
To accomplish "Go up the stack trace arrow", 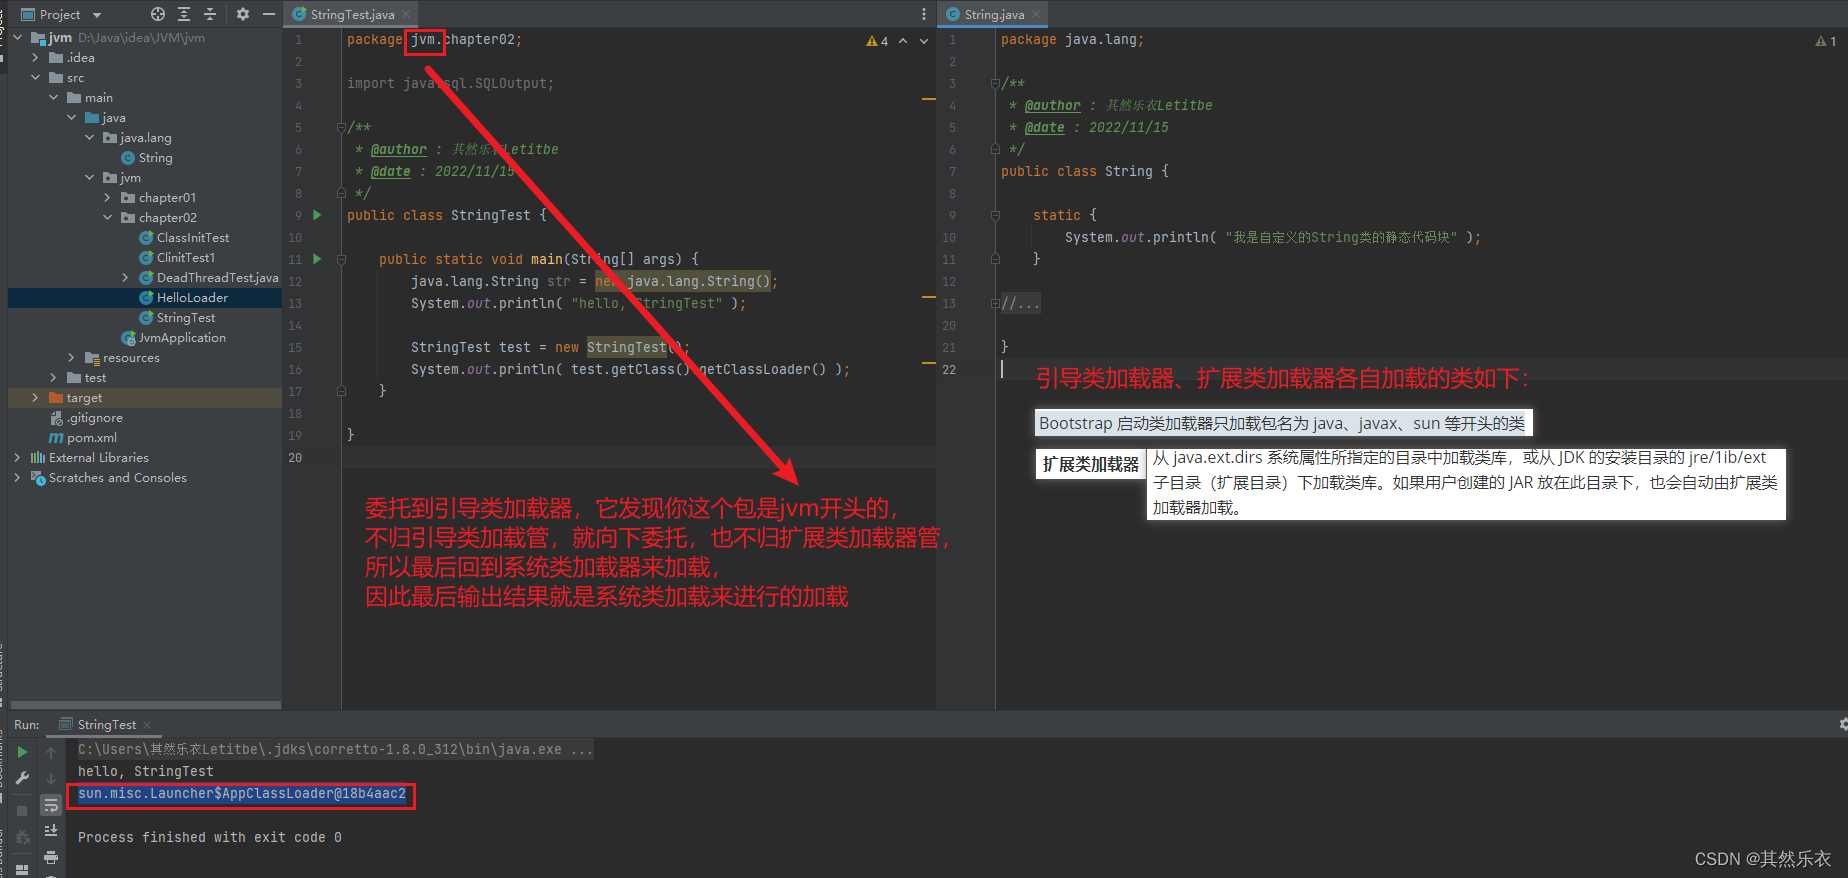I will (x=51, y=752).
